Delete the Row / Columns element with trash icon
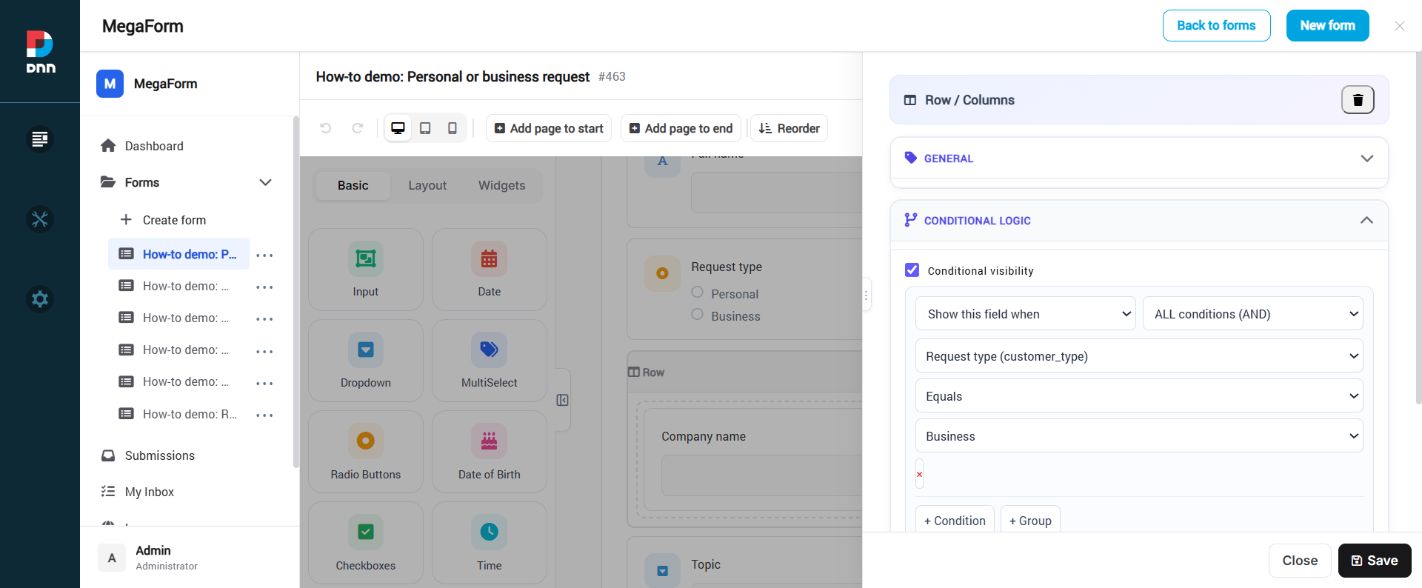Viewport: 1422px width, 588px height. [1357, 100]
